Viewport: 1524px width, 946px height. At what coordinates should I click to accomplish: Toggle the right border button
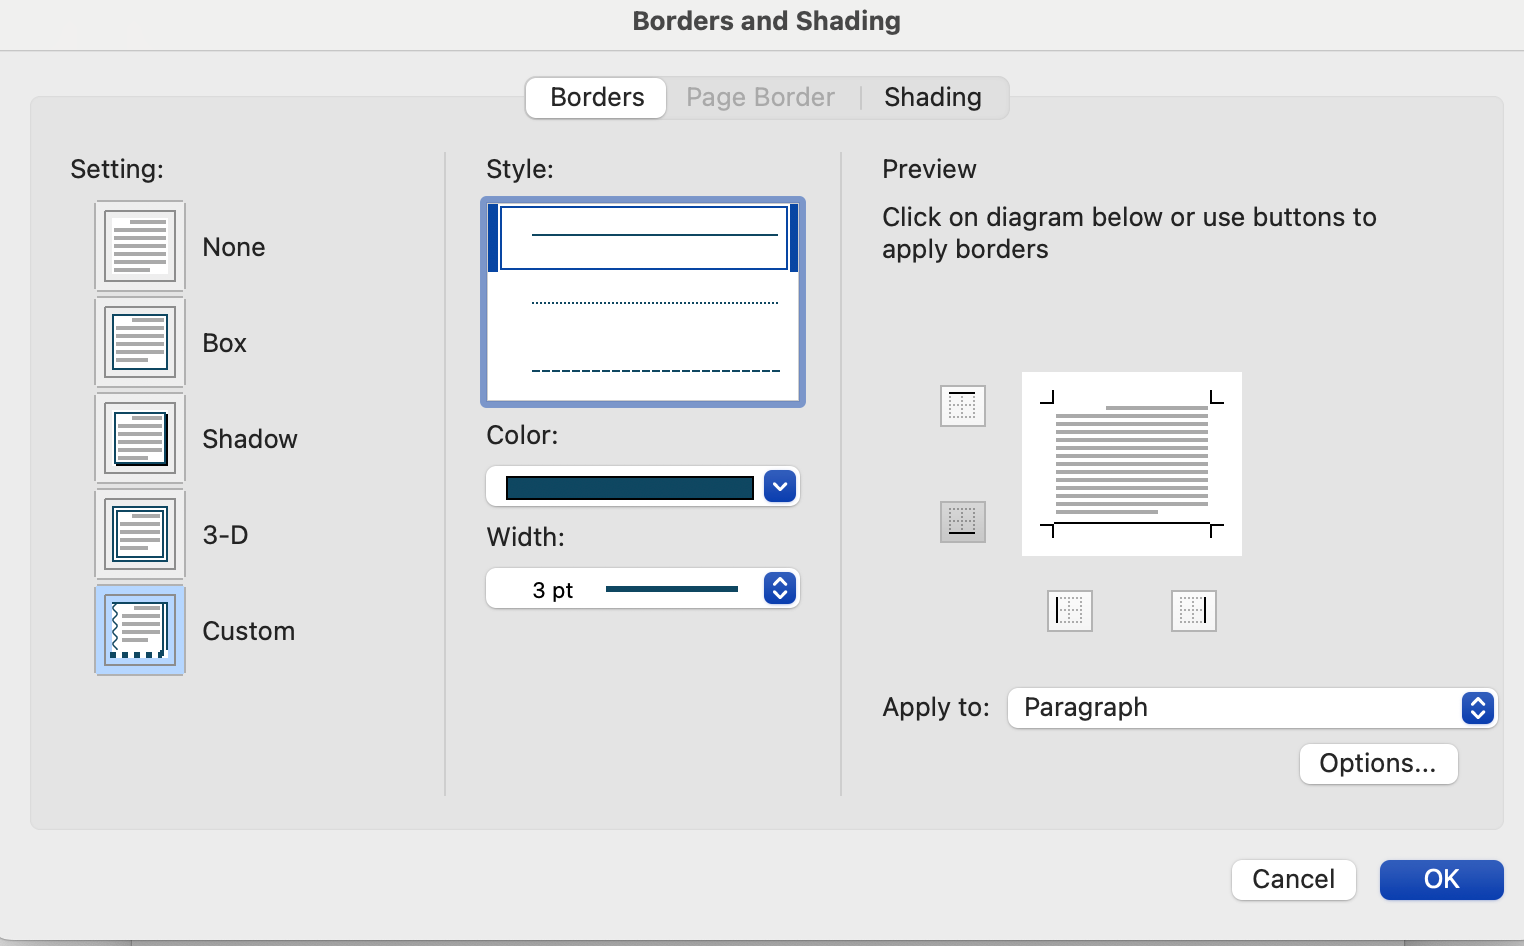point(1194,611)
